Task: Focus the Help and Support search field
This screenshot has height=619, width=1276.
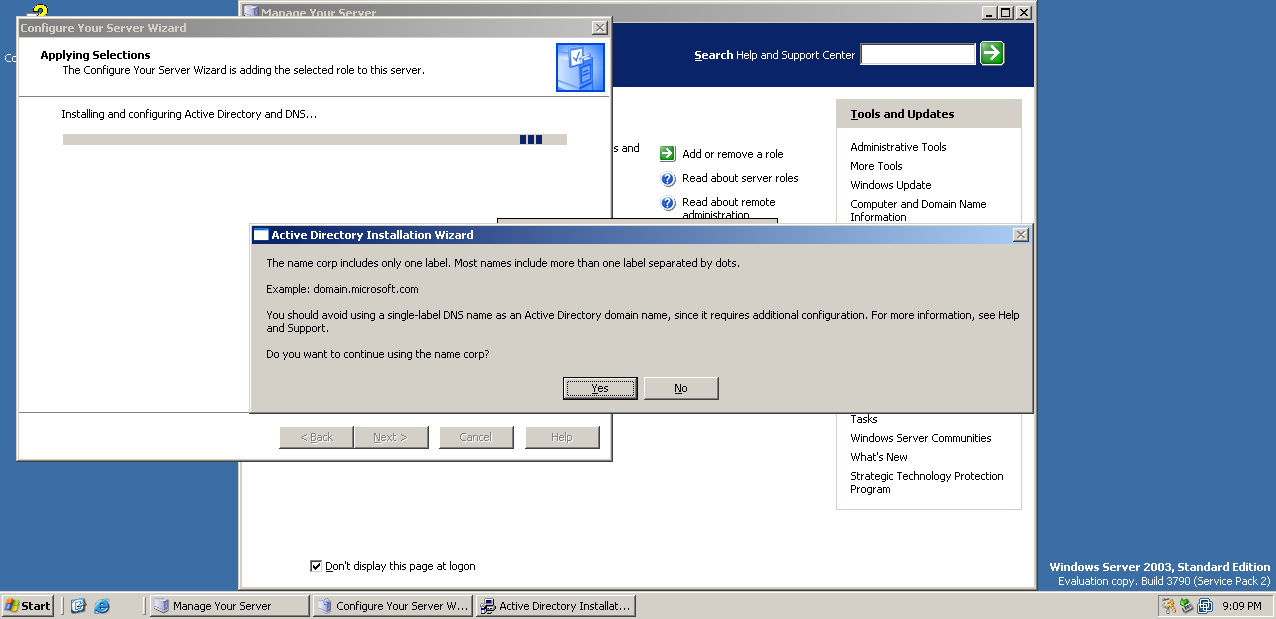Action: [x=918, y=55]
